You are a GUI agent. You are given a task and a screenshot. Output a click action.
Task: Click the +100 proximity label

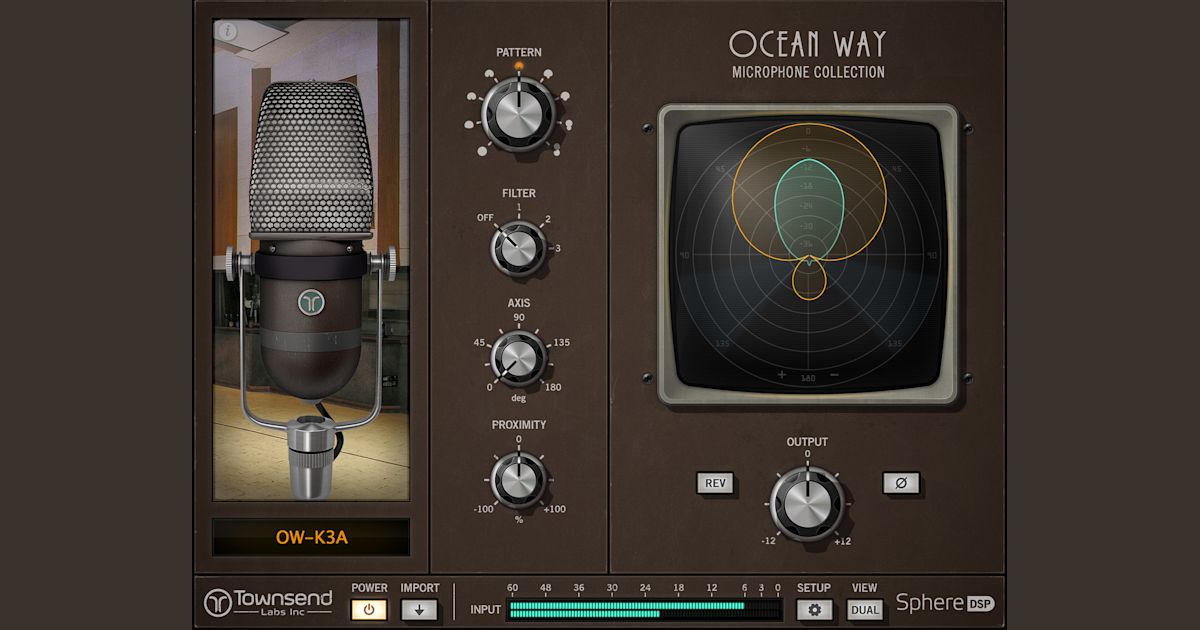pyautogui.click(x=554, y=509)
